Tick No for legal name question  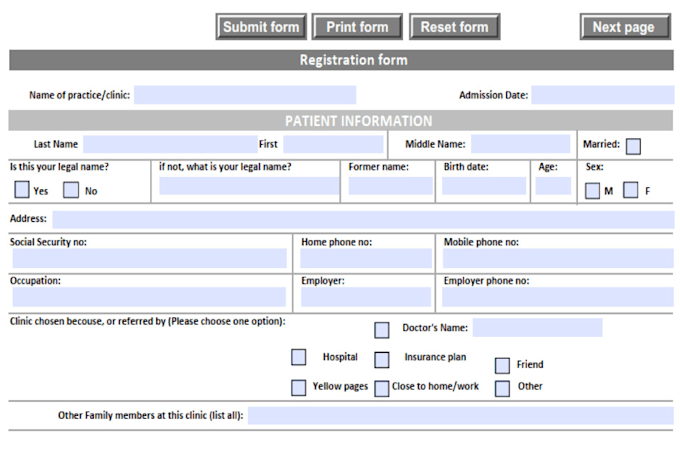tap(71, 189)
